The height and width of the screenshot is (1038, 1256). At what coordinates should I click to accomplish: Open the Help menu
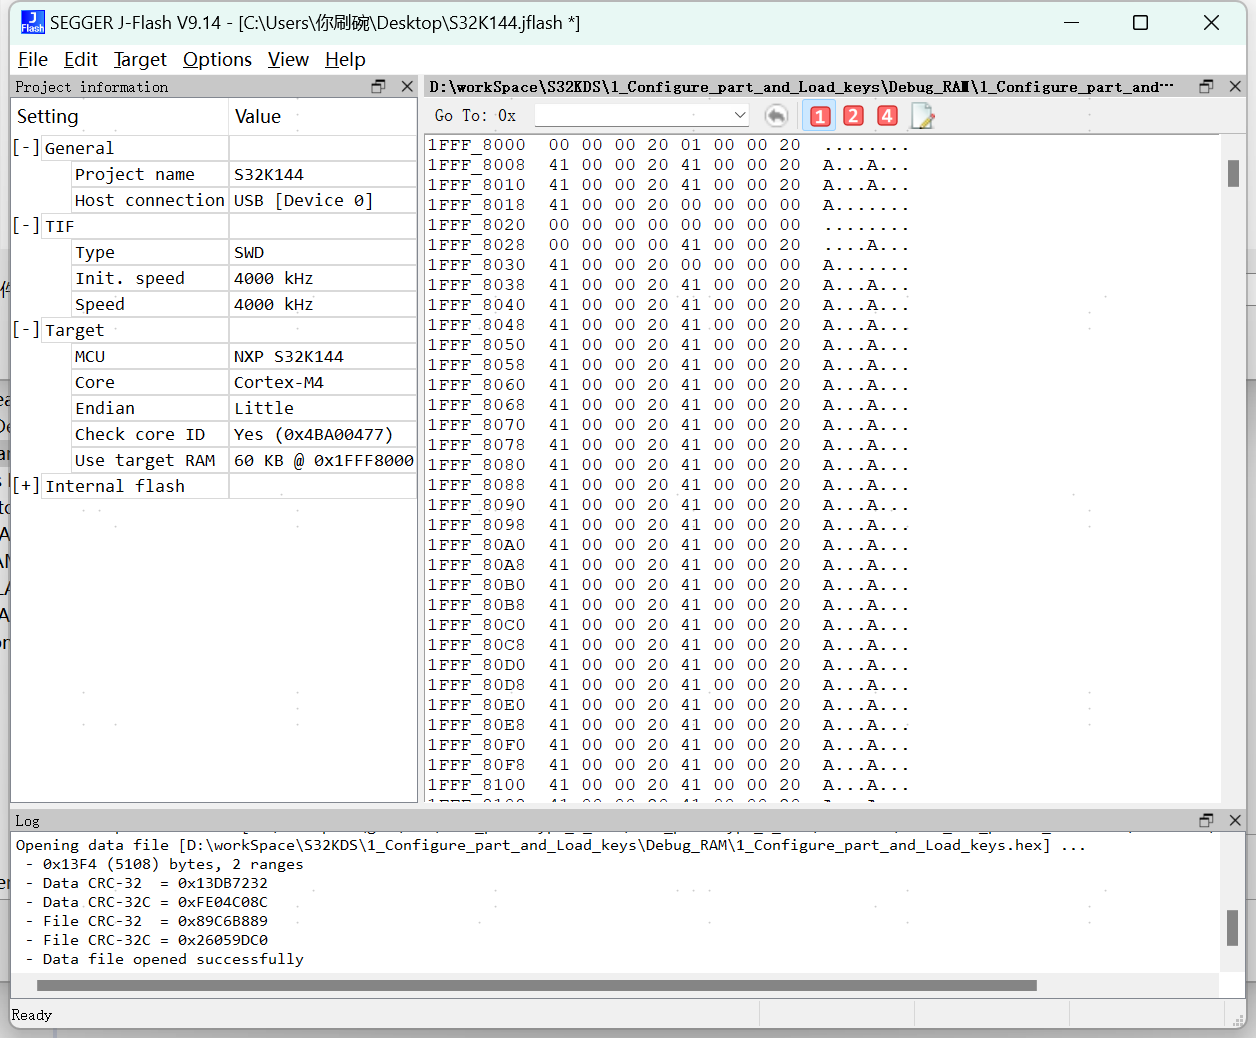(x=345, y=60)
